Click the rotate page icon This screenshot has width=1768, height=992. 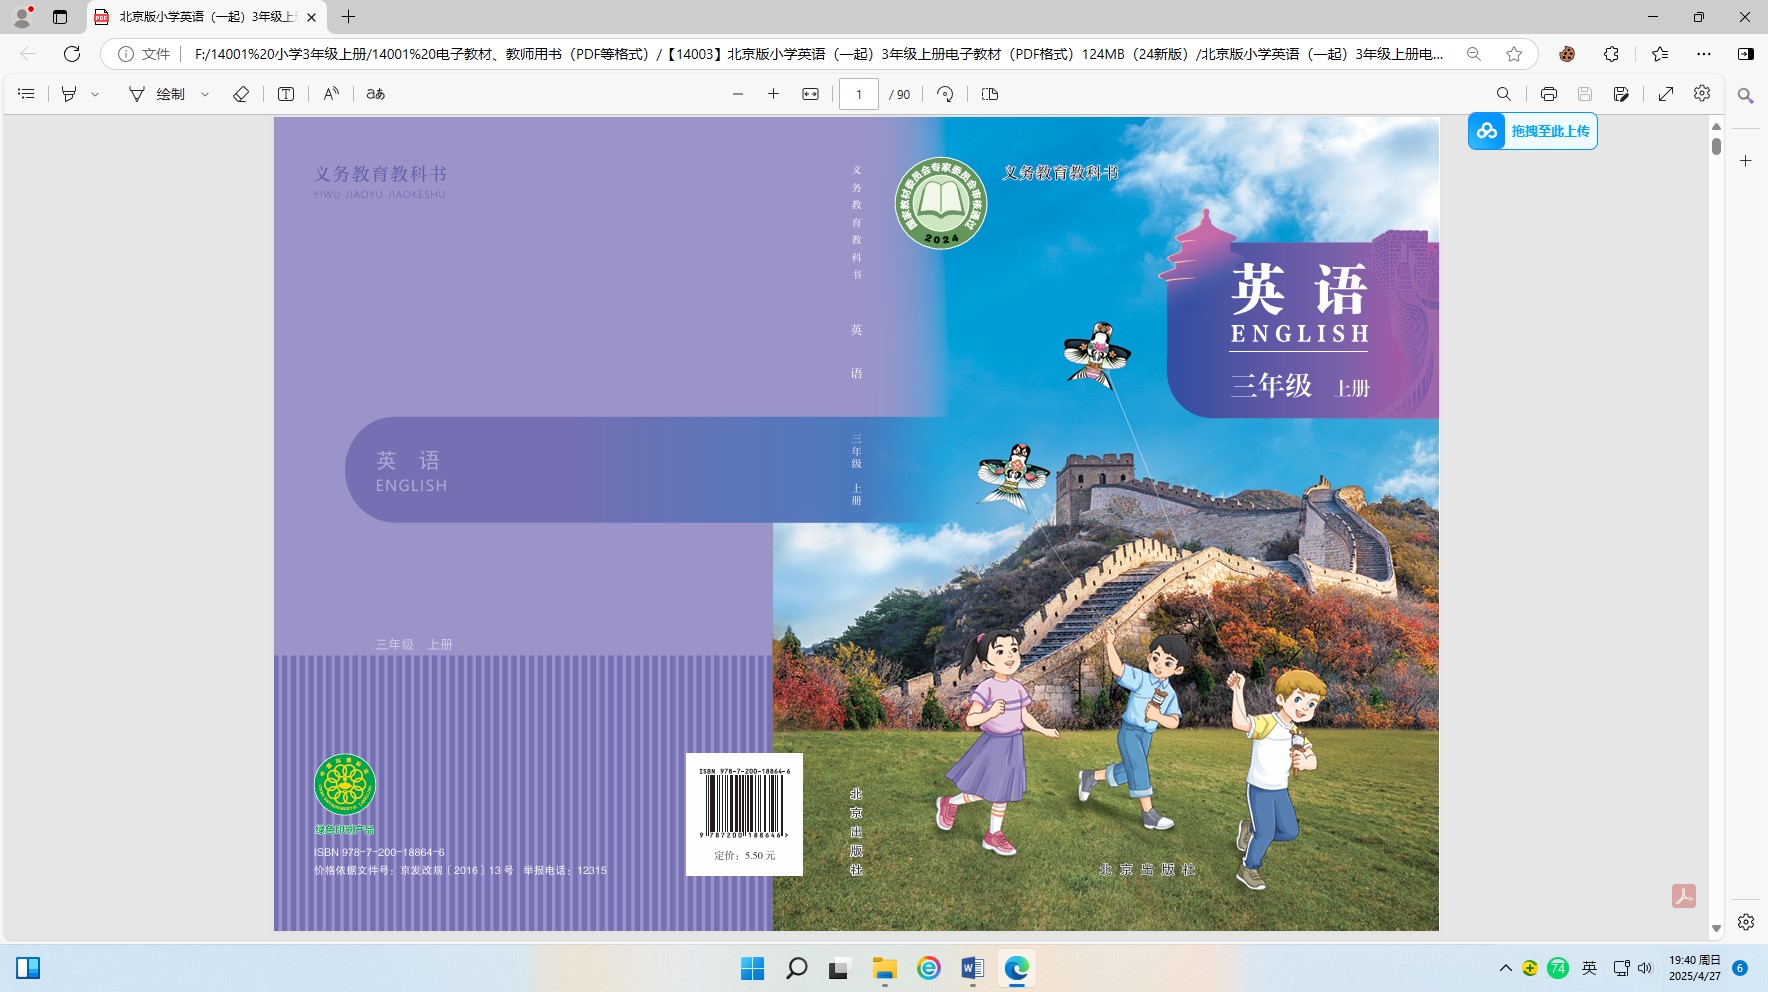pos(945,94)
